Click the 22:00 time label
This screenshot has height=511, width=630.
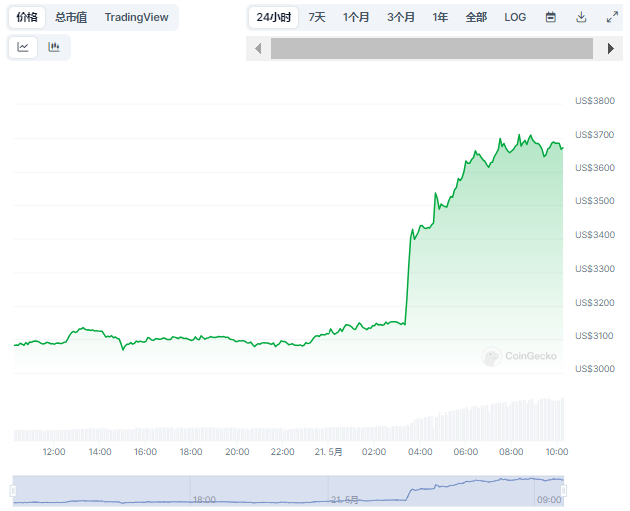point(282,452)
